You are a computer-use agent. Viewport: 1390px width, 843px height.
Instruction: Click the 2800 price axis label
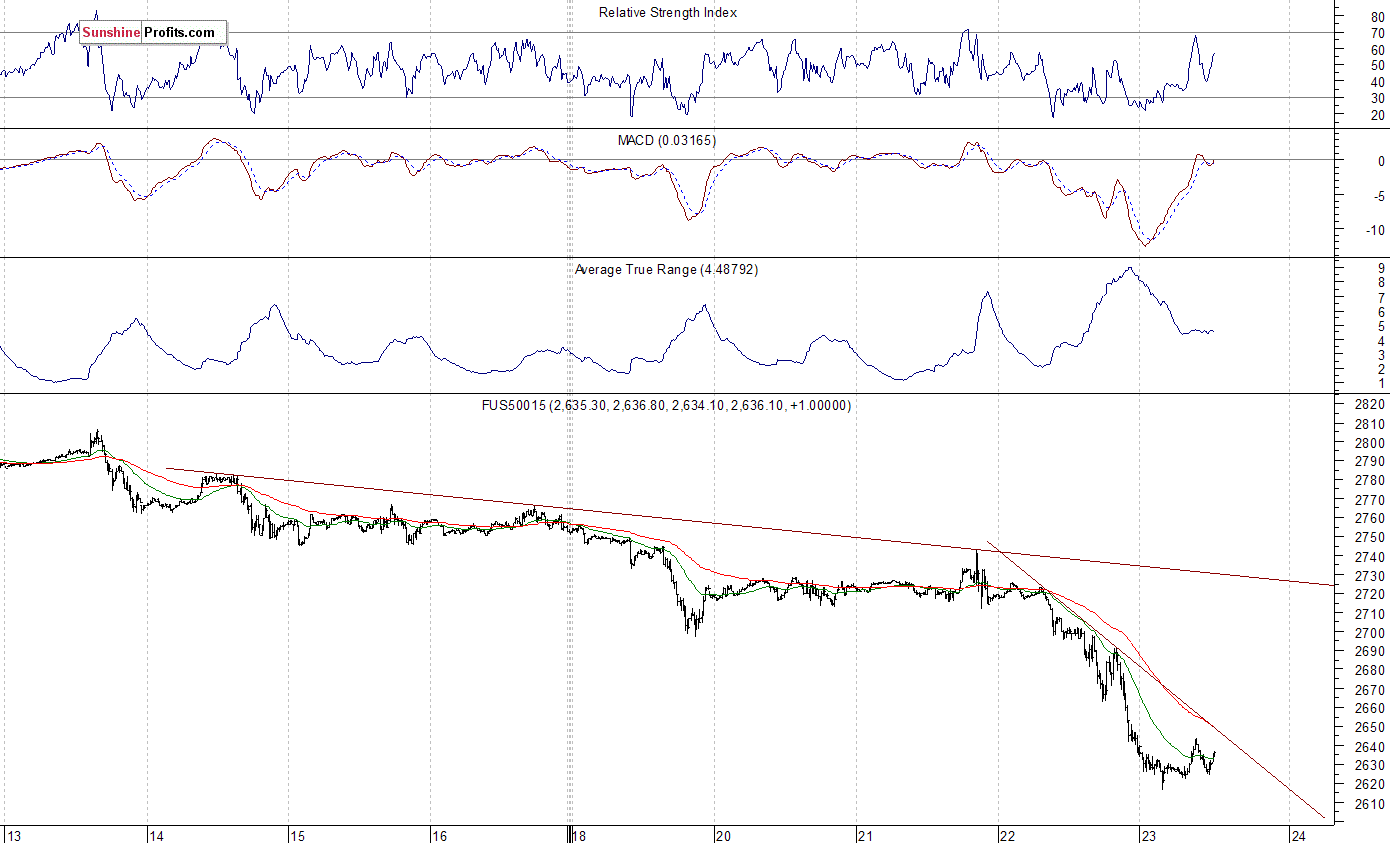(1369, 443)
